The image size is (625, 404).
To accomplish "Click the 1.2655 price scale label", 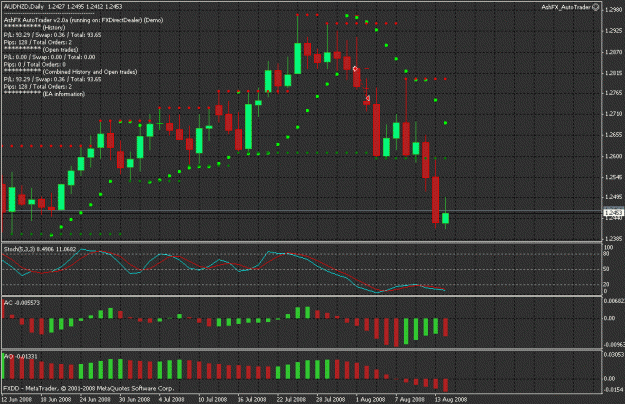I will [x=613, y=135].
